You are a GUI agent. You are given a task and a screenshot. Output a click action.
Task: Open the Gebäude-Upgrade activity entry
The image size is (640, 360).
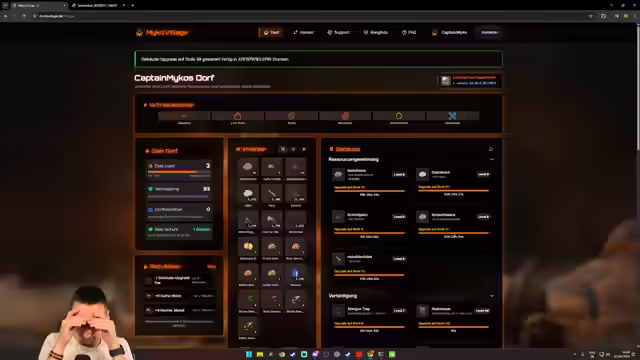click(180, 280)
